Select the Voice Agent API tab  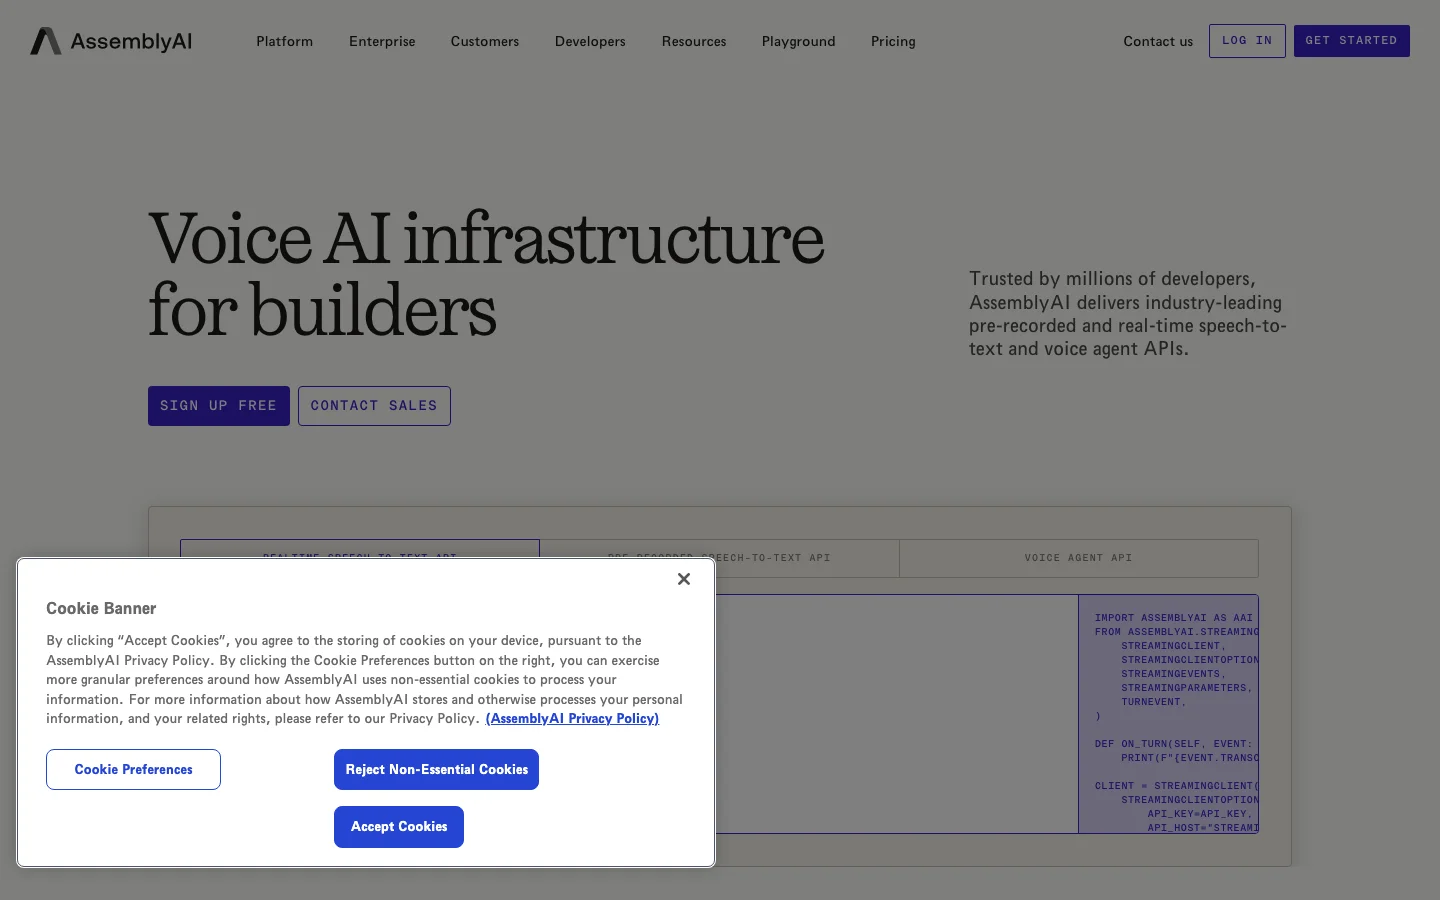1079,558
